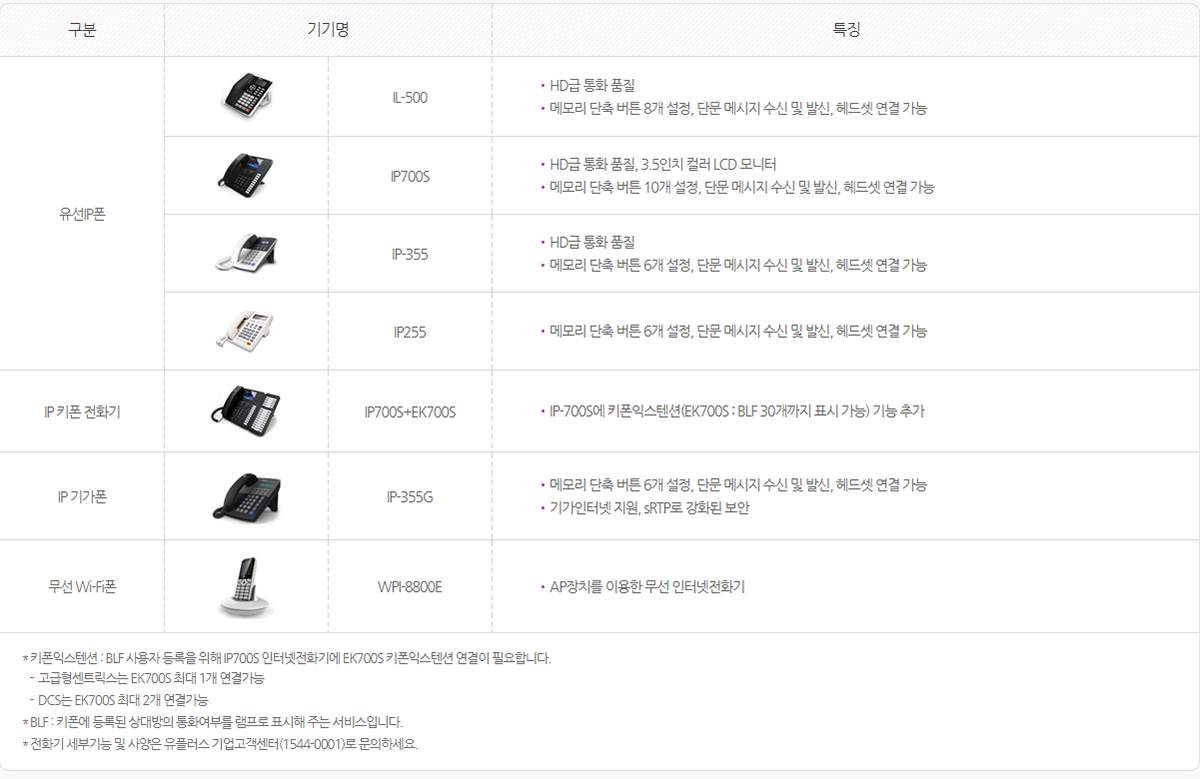Click the WPI-8800E wireless handset image
The image size is (1200, 779).
pyautogui.click(x=246, y=587)
